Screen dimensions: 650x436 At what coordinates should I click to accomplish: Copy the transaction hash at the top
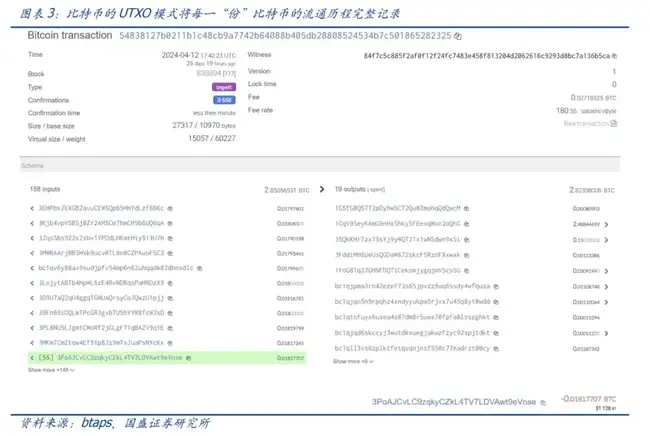pos(458,36)
